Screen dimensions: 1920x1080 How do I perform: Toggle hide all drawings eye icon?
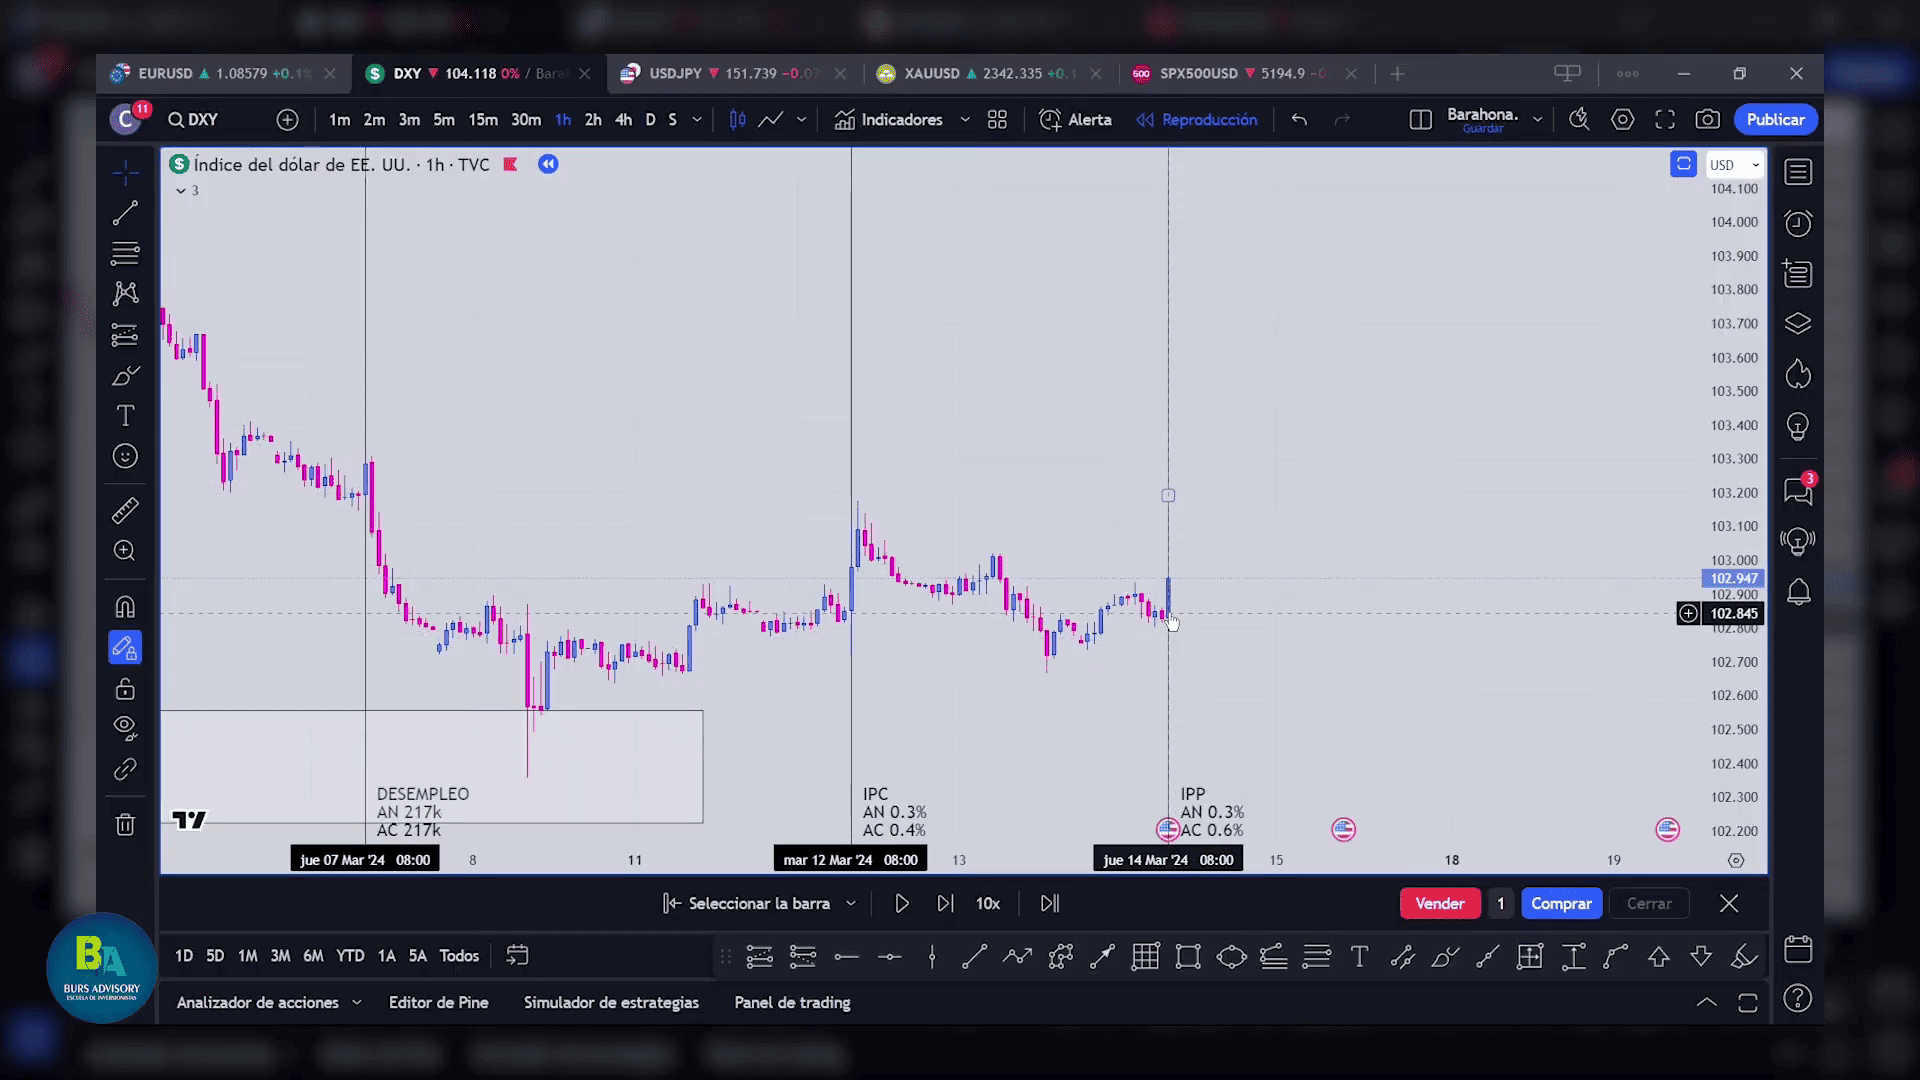pos(125,727)
